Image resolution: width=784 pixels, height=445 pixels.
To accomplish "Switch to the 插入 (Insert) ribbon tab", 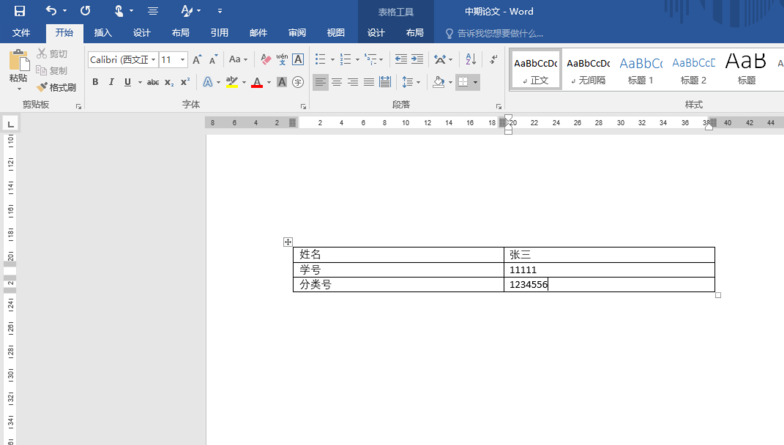I will click(x=103, y=32).
